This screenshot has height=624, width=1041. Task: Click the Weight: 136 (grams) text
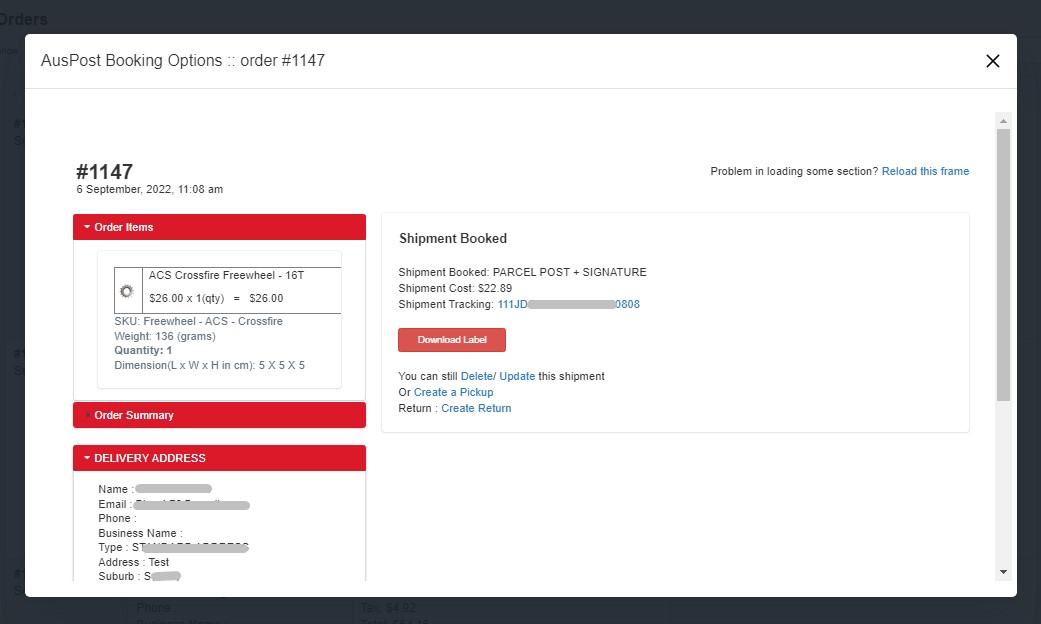coord(165,337)
